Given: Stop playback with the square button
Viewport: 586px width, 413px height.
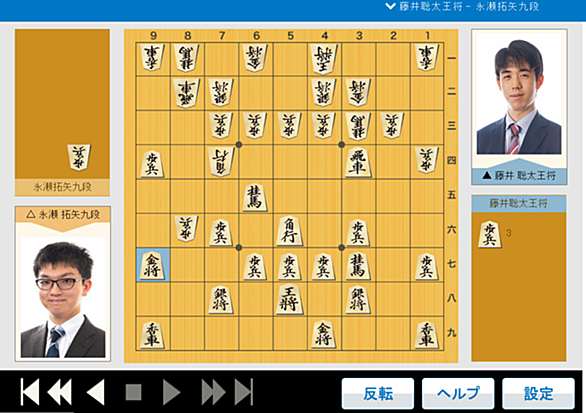Looking at the screenshot, I should pyautogui.click(x=133, y=392).
